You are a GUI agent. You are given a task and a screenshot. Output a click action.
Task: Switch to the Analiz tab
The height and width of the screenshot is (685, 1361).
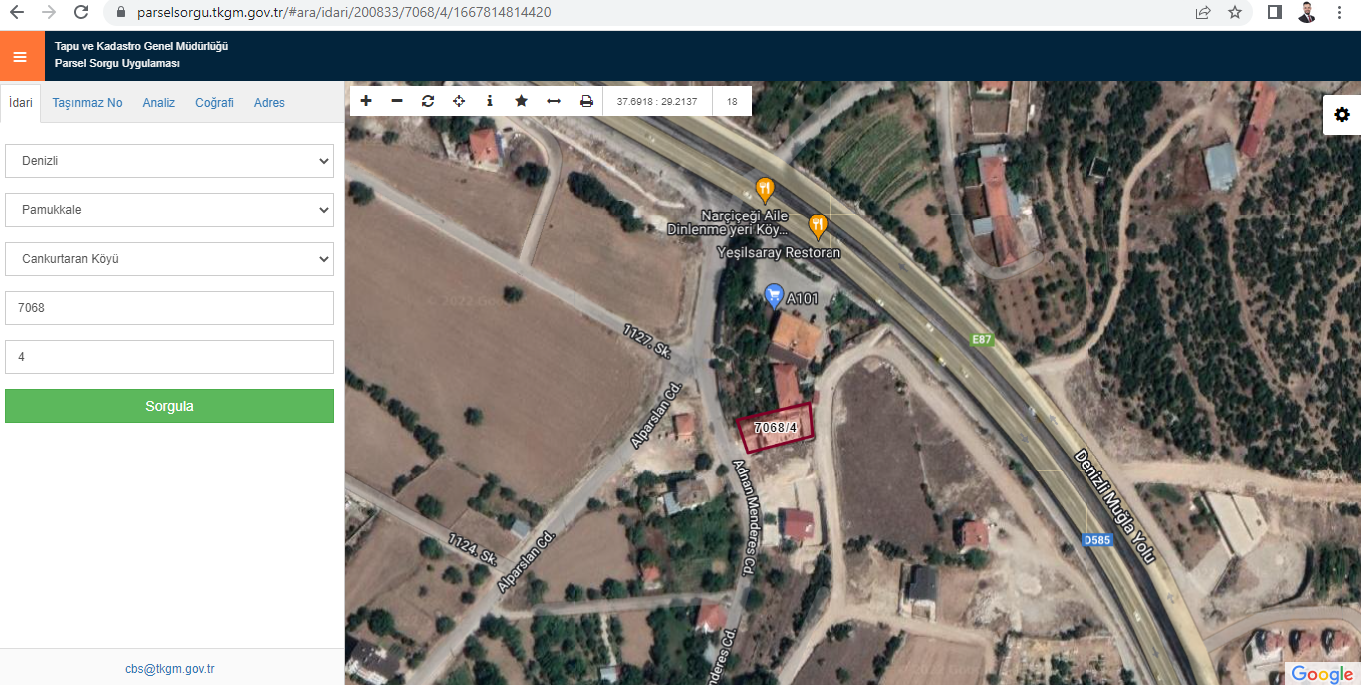(x=159, y=103)
